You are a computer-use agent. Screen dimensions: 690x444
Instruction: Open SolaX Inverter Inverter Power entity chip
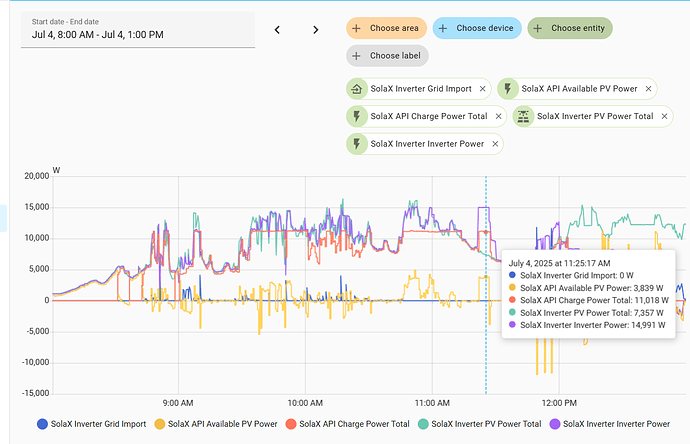(427, 144)
